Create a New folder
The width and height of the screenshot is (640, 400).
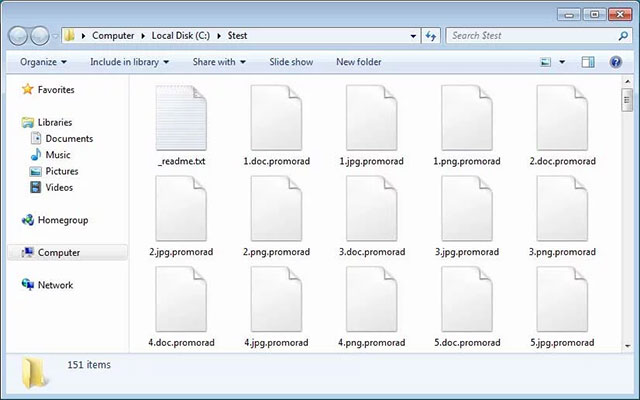359,62
